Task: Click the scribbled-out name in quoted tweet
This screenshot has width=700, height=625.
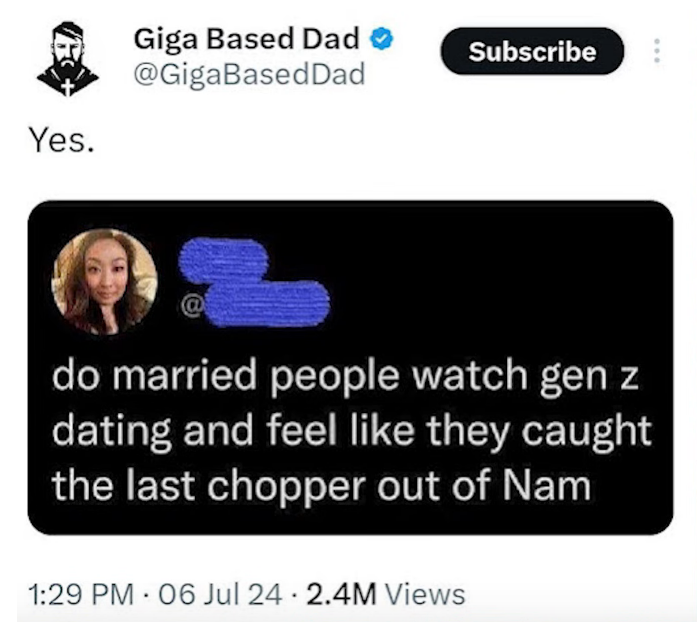Action: pyautogui.click(x=223, y=260)
